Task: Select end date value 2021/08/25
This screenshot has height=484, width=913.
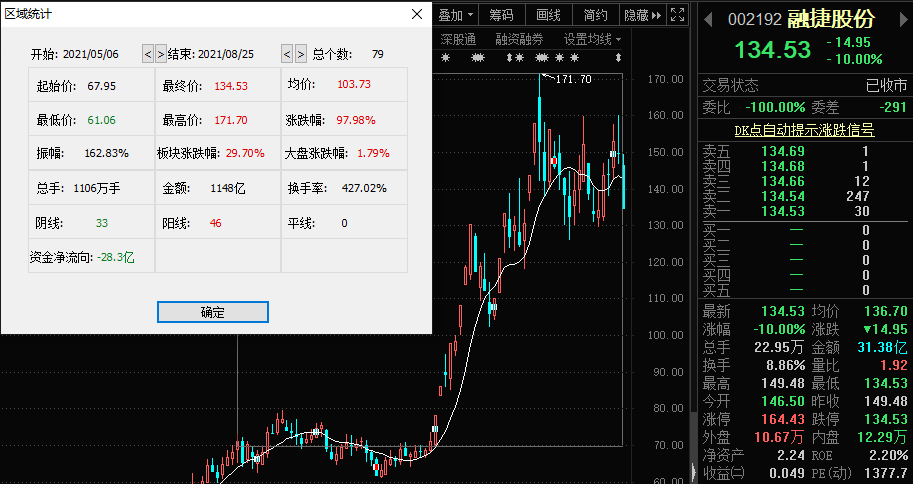Action: [x=226, y=54]
